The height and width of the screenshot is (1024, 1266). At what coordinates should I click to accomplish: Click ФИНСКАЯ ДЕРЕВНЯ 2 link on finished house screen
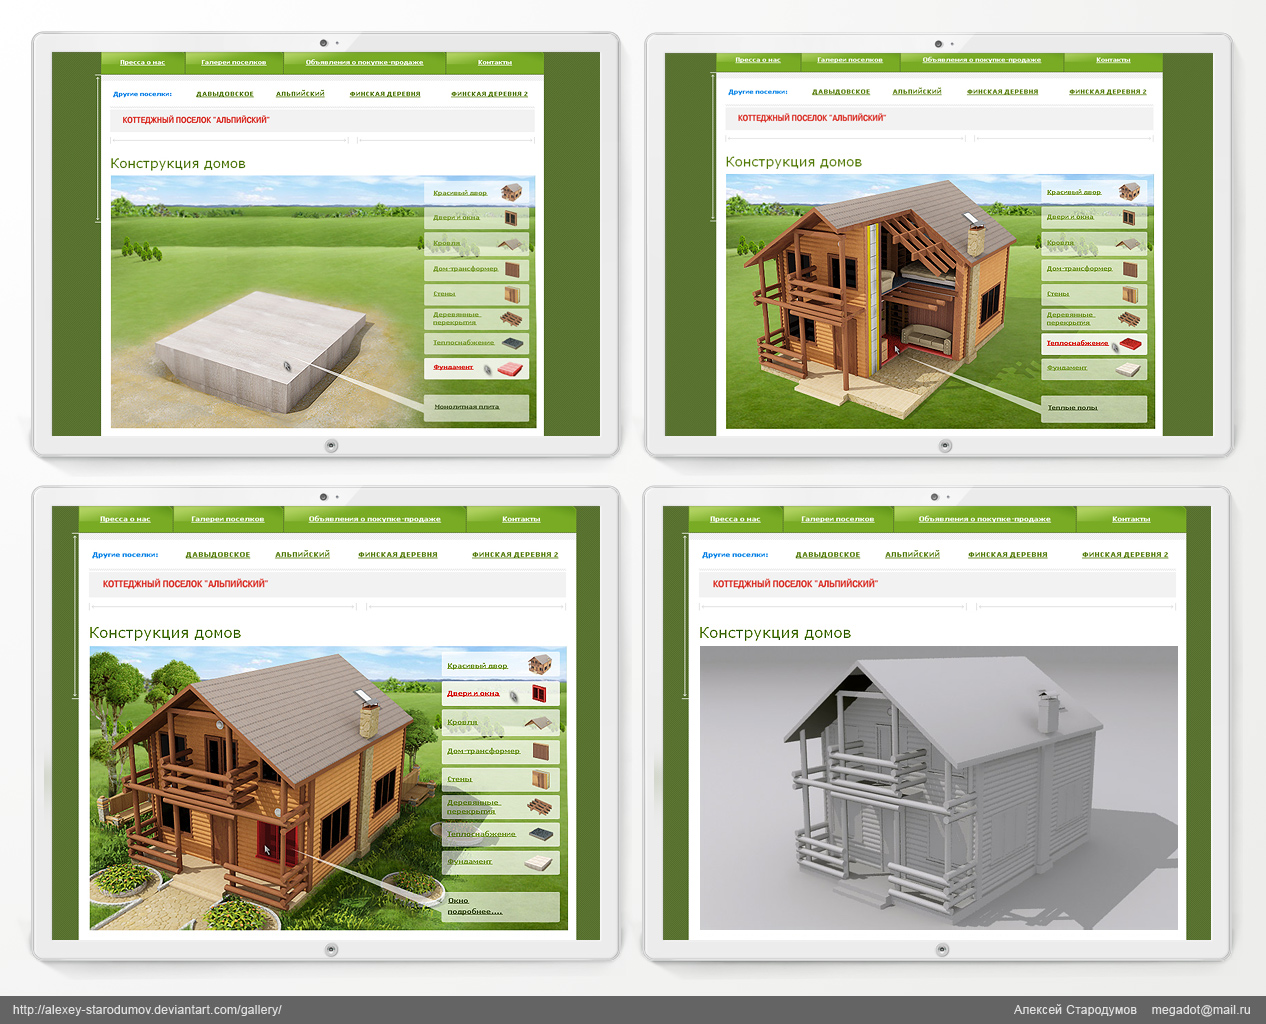(515, 555)
